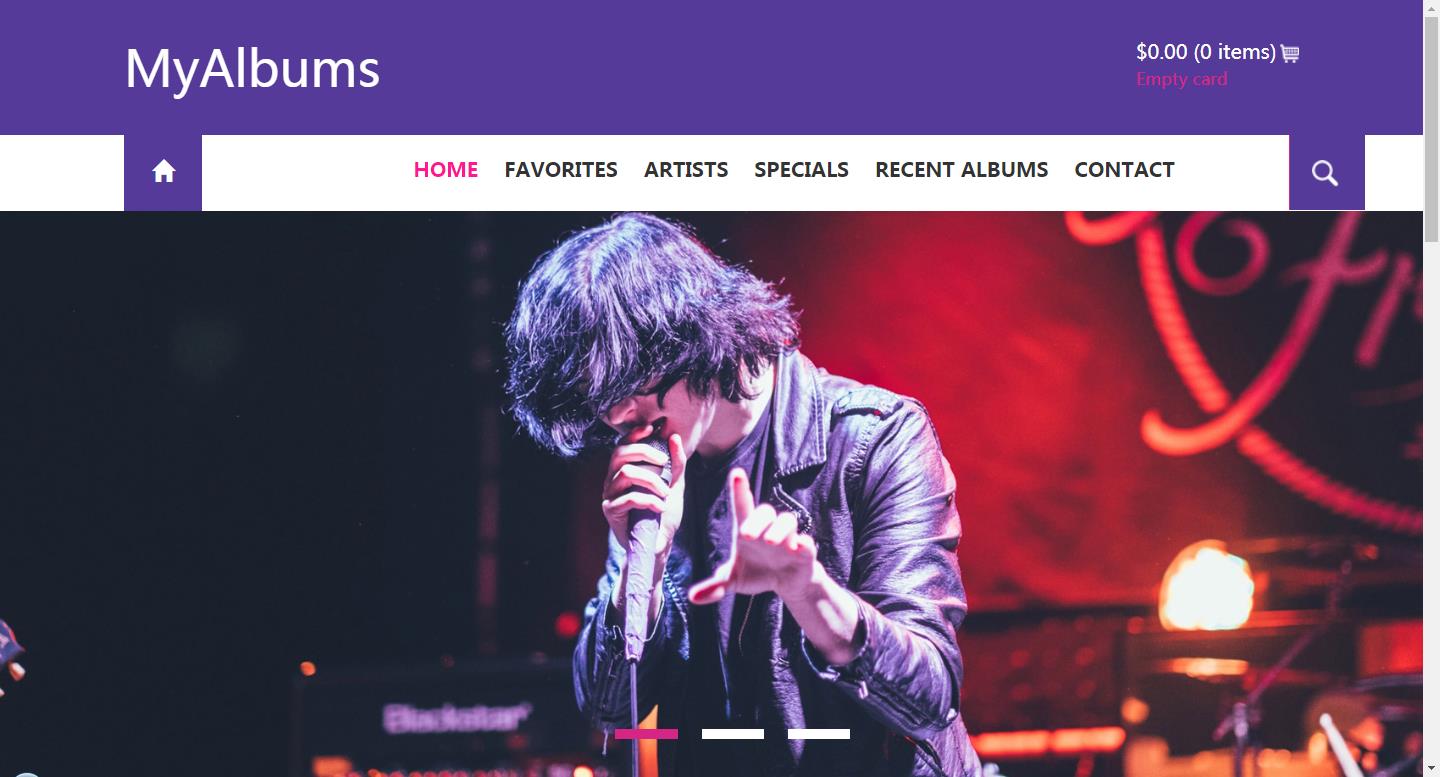Click the scrollbar track below the thumb
Image resolution: width=1440 pixels, height=777 pixels.
[1431, 500]
